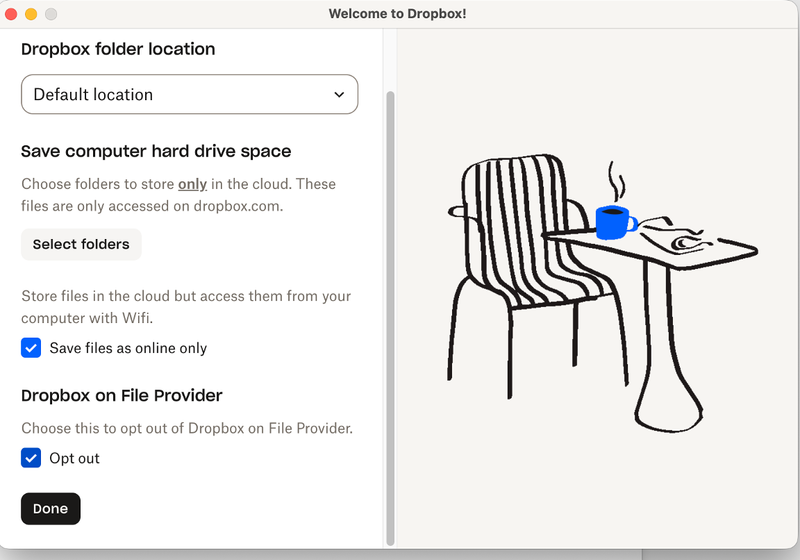This screenshot has width=800, height=560.
Task: Click the chevron arrow in location dropdown
Action: [x=339, y=95]
